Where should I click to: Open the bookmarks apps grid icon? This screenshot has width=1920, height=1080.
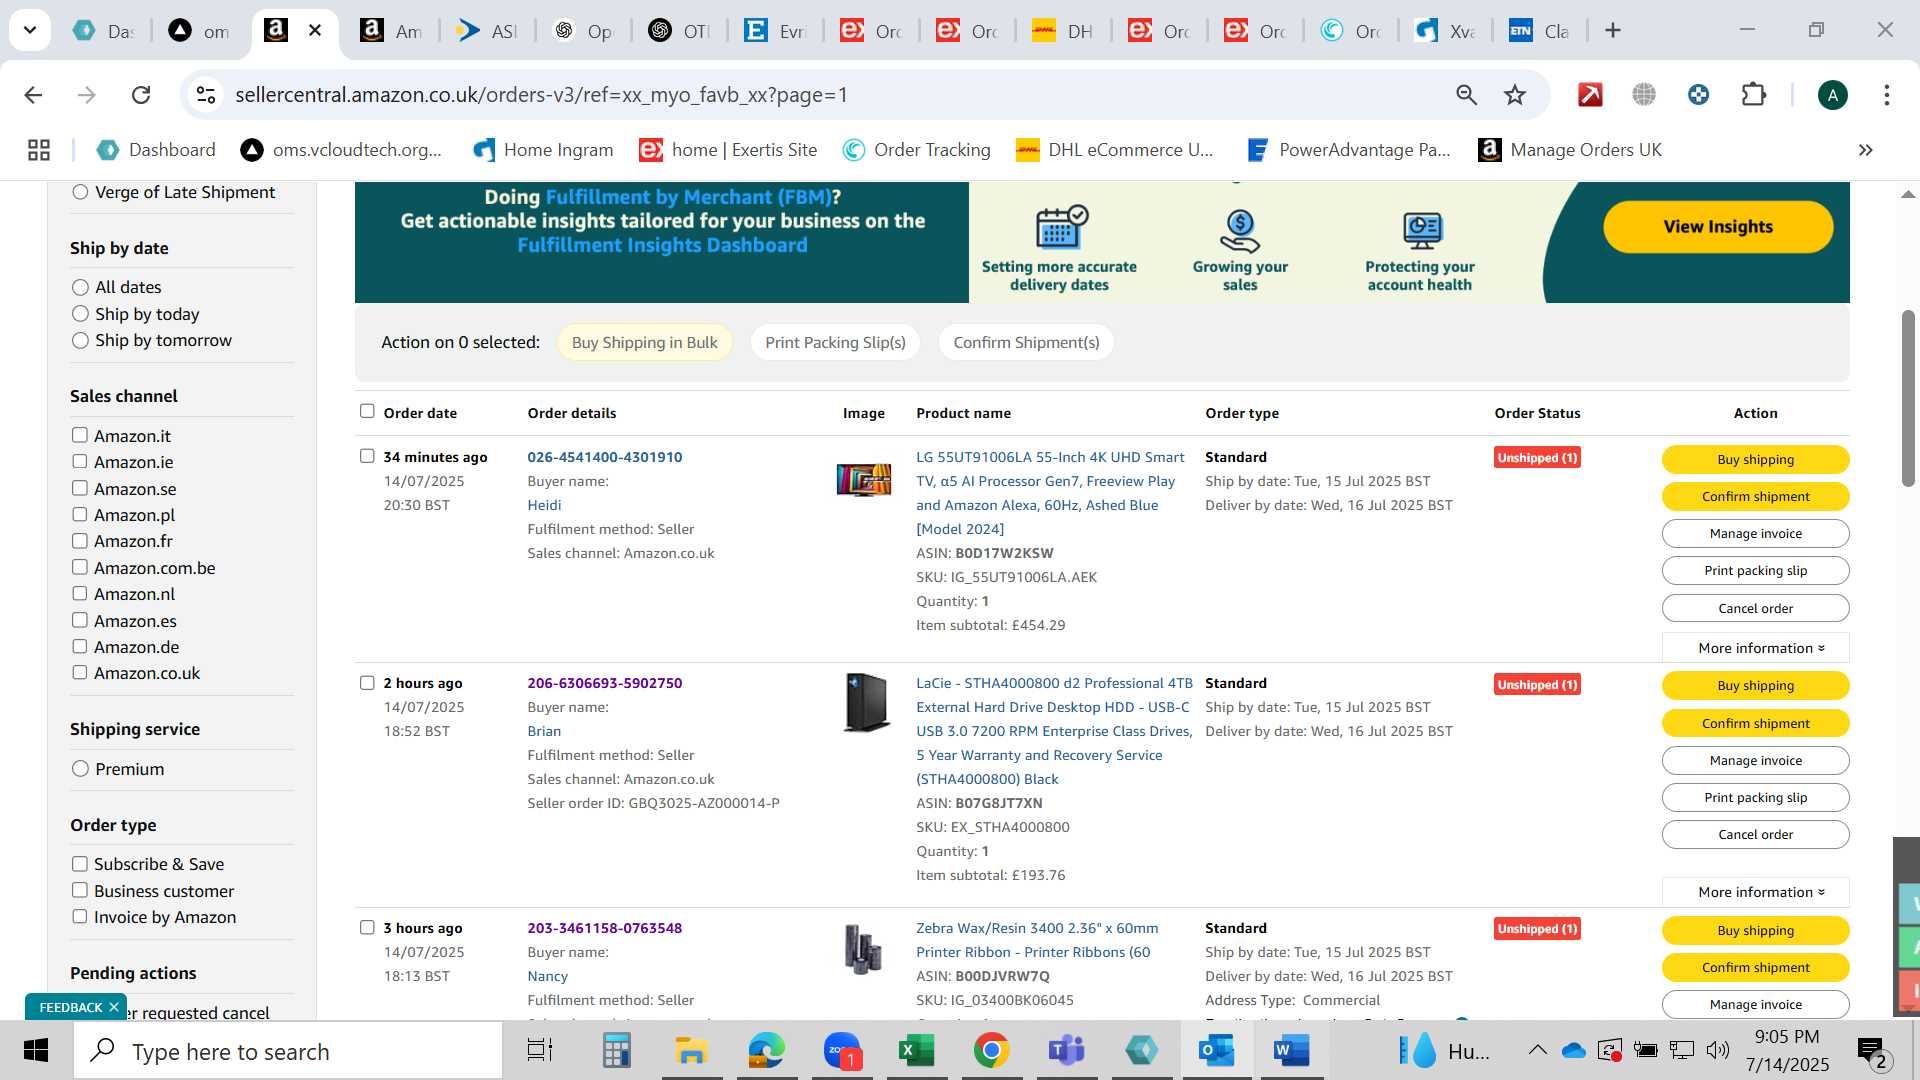point(39,150)
